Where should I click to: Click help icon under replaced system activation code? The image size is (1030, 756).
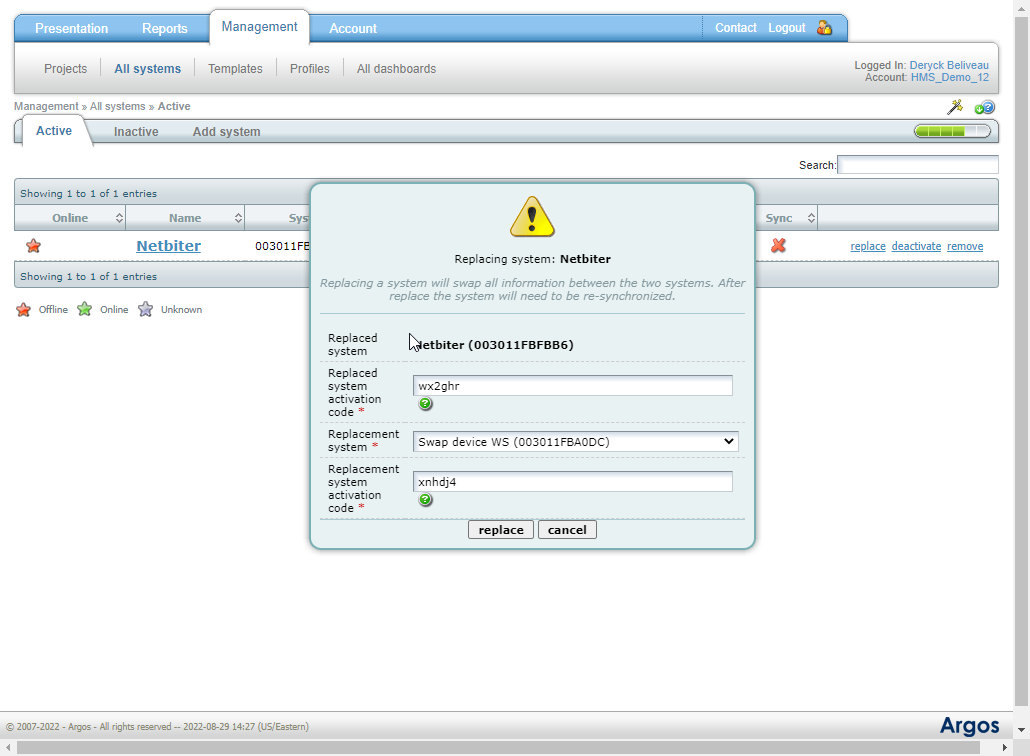coord(426,403)
